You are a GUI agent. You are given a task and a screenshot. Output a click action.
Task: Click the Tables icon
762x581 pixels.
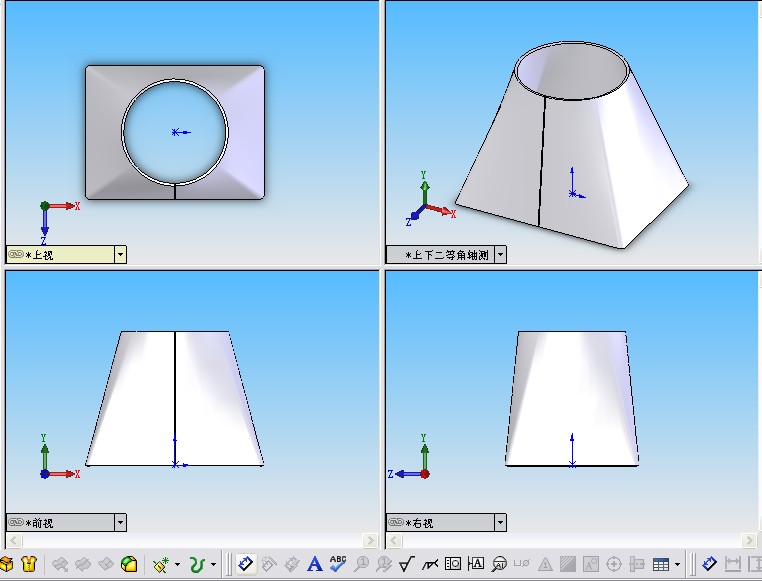661,564
